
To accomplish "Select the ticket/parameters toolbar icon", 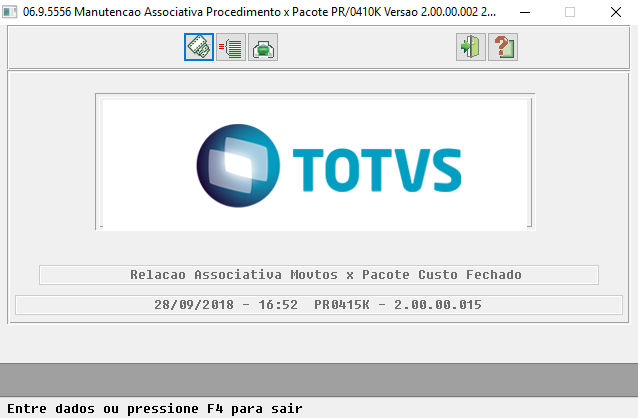I will (199, 47).
